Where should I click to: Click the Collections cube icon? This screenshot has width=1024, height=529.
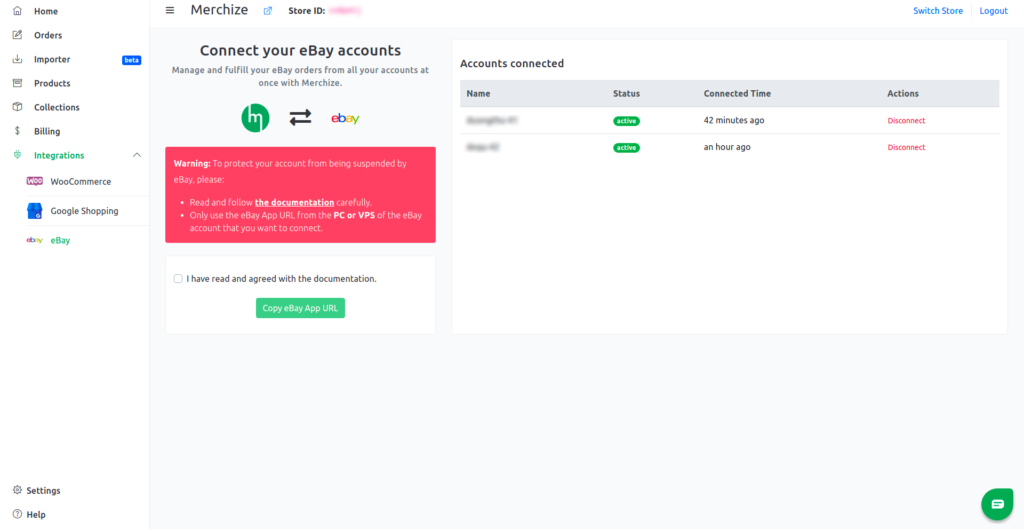coord(18,107)
